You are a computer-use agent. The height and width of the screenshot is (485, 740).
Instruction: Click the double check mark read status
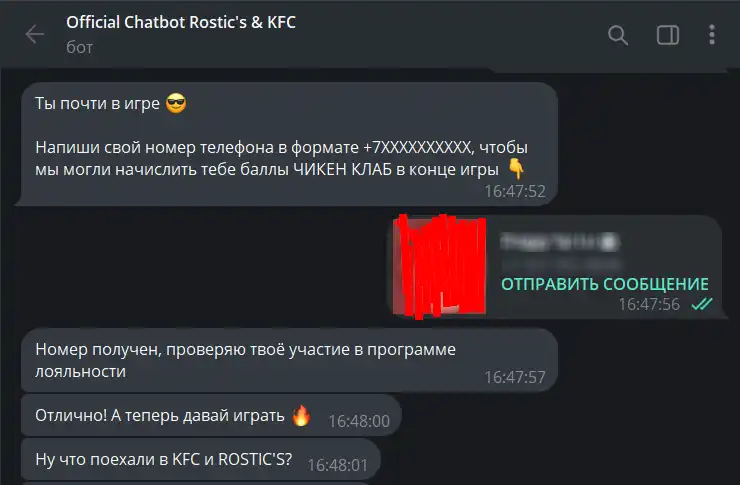pyautogui.click(x=702, y=304)
